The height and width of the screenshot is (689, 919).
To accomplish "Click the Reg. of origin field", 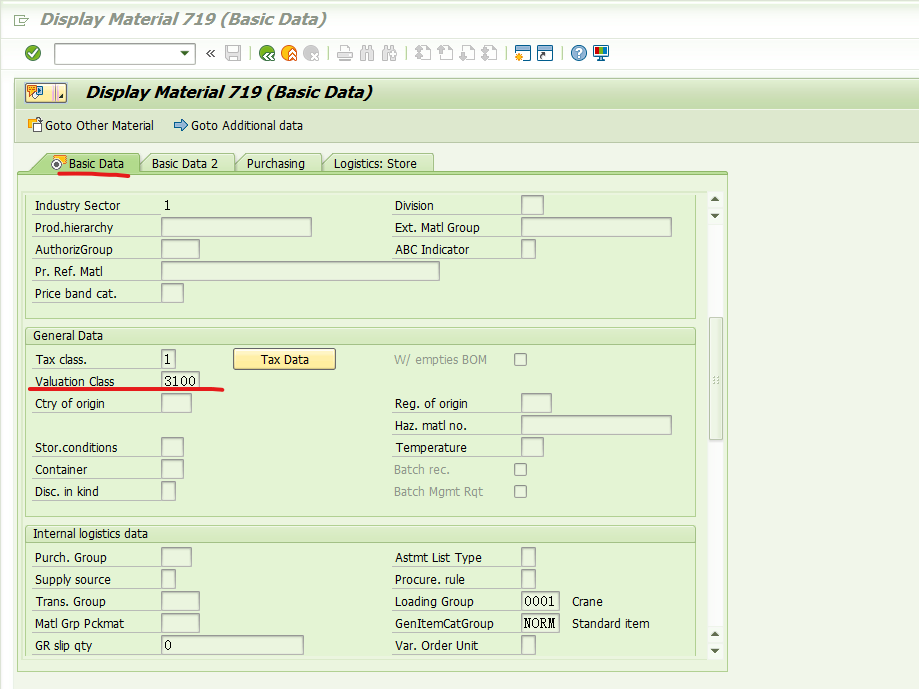I will point(536,403).
